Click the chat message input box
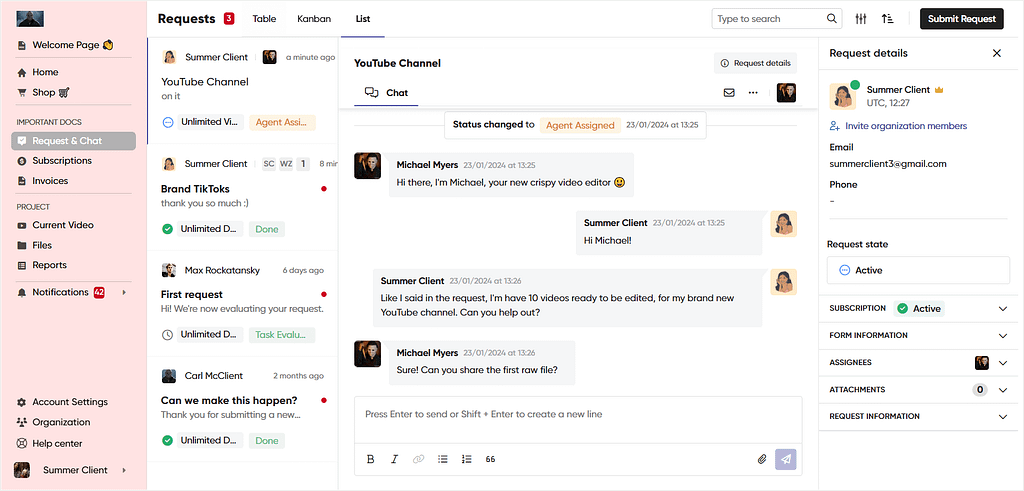 click(x=578, y=420)
